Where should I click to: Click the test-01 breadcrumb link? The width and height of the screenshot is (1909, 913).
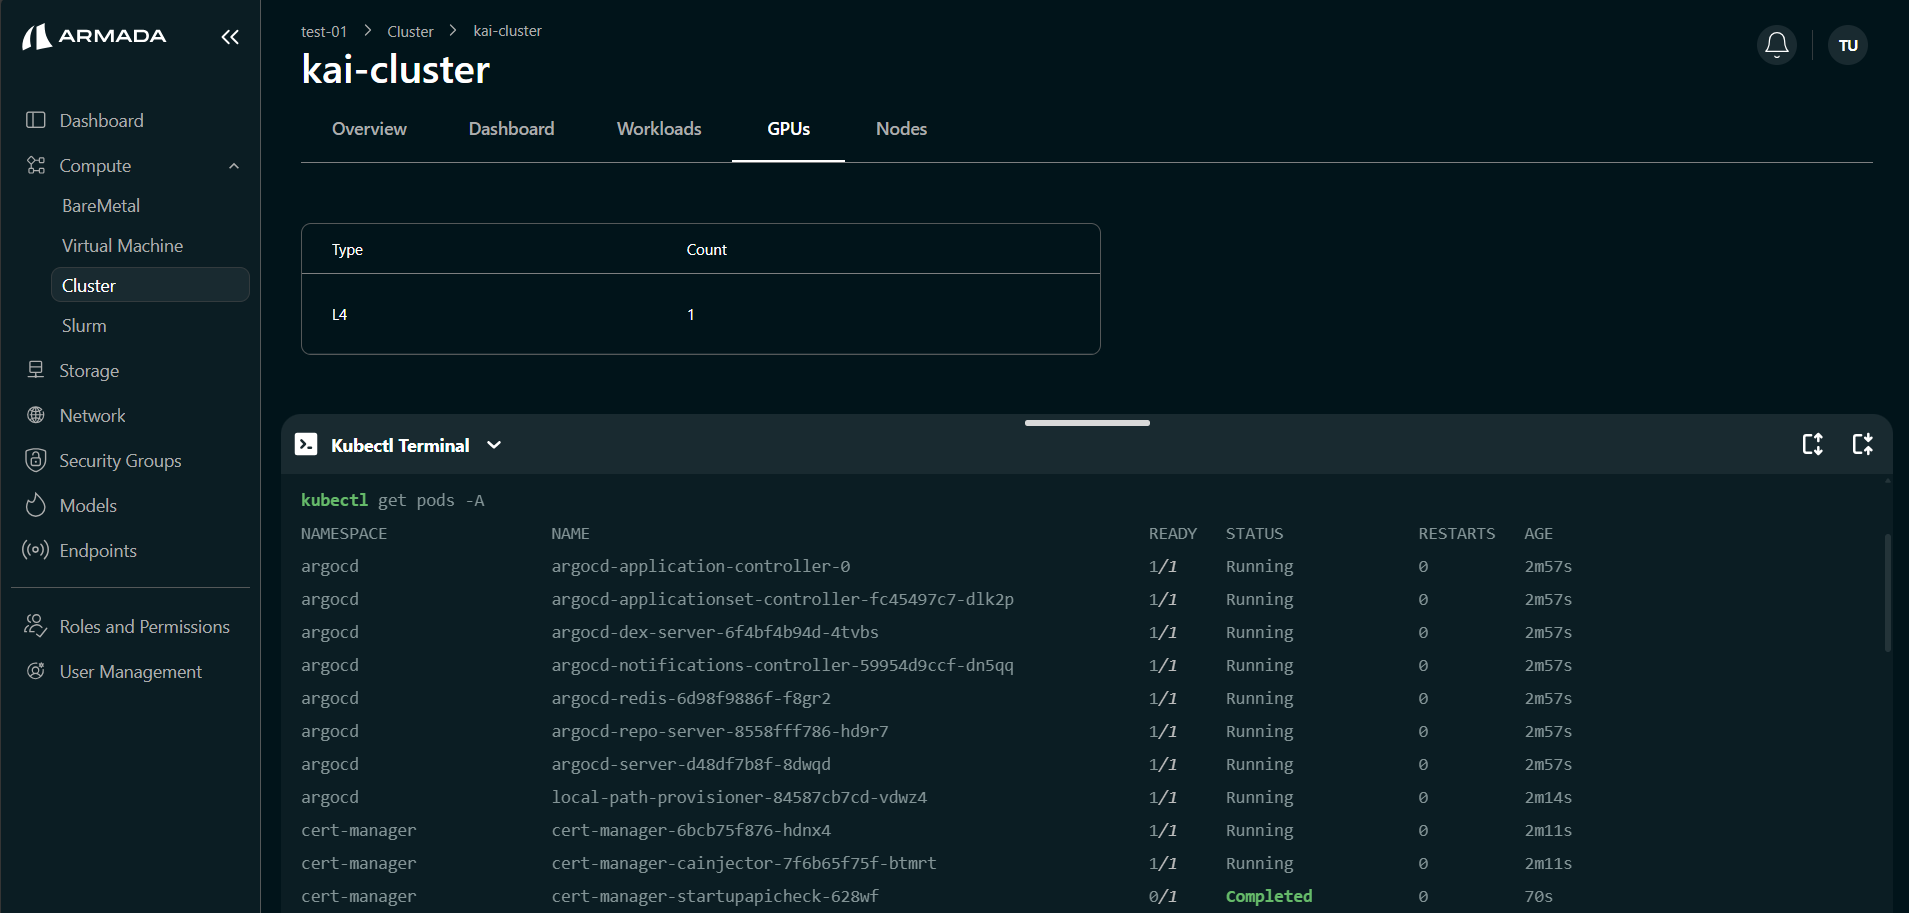(x=324, y=32)
